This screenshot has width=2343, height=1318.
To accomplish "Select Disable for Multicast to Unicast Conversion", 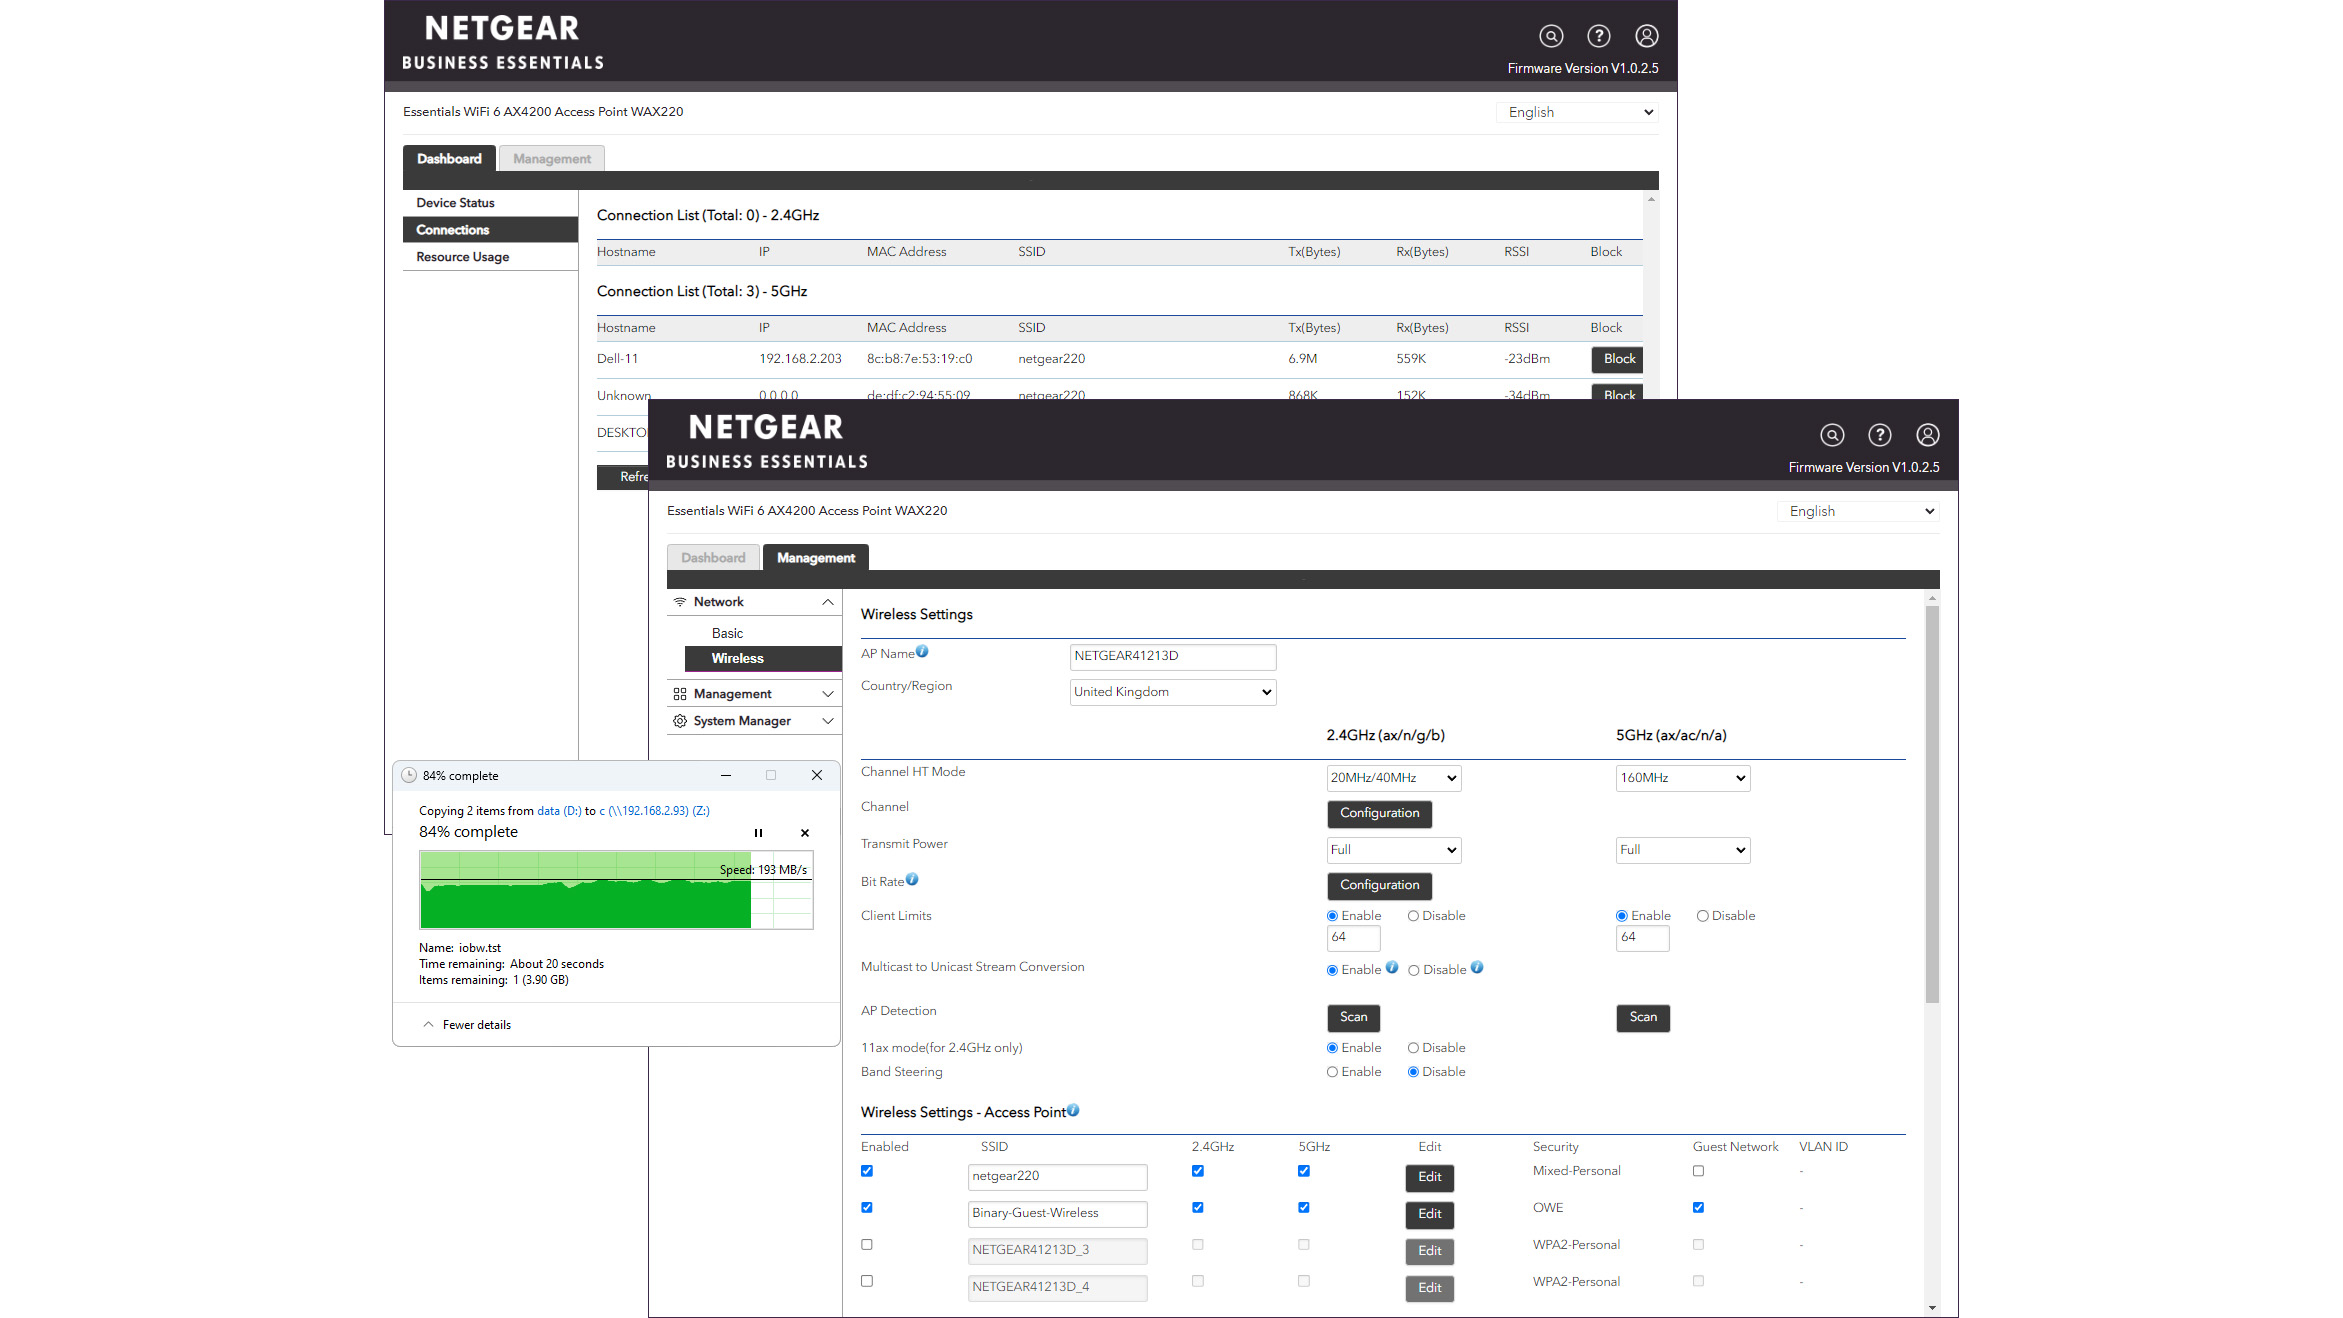I will click(x=1414, y=970).
